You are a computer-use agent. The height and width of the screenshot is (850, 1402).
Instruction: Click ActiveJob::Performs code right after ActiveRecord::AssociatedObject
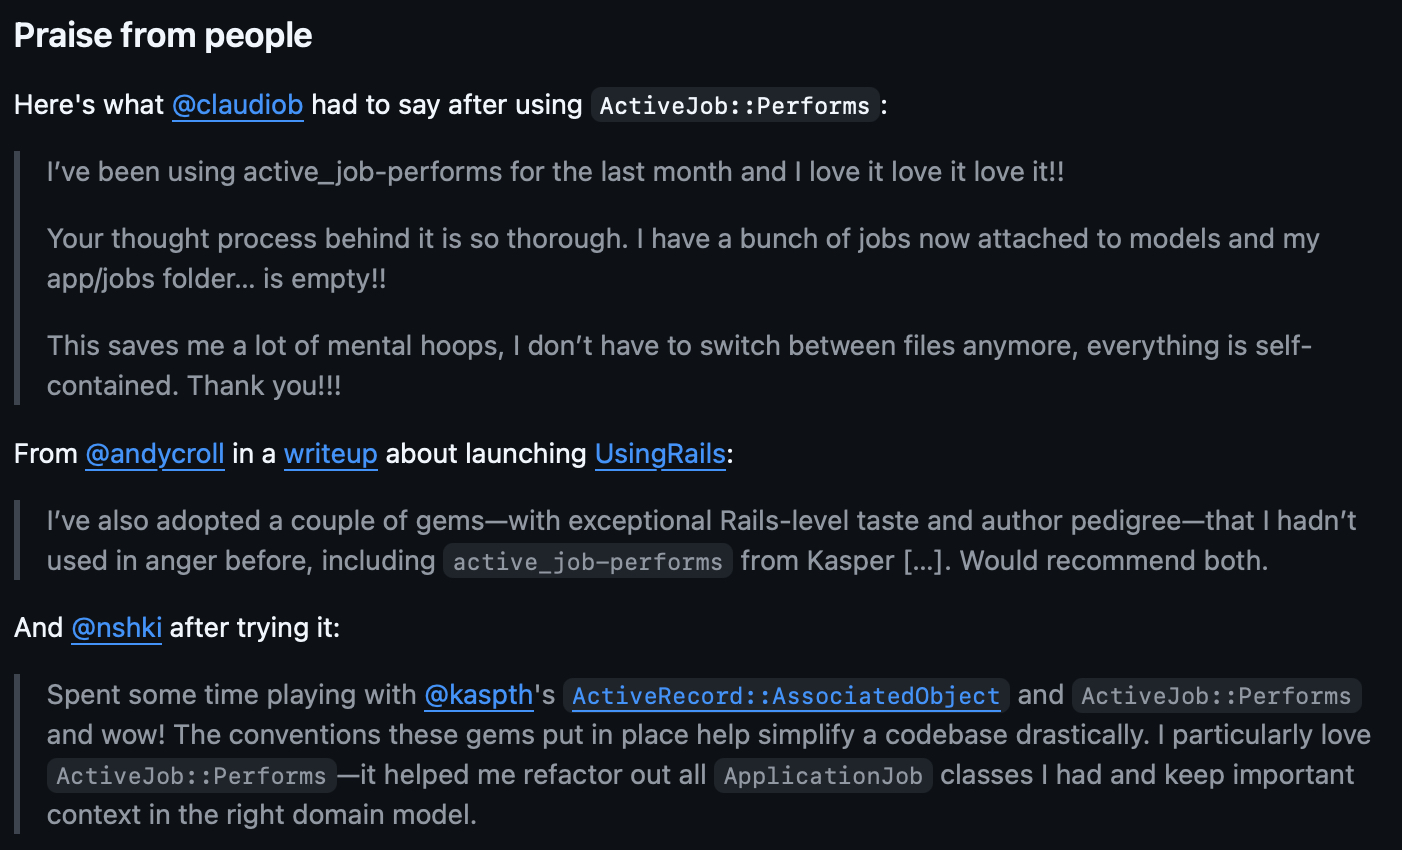point(1216,696)
